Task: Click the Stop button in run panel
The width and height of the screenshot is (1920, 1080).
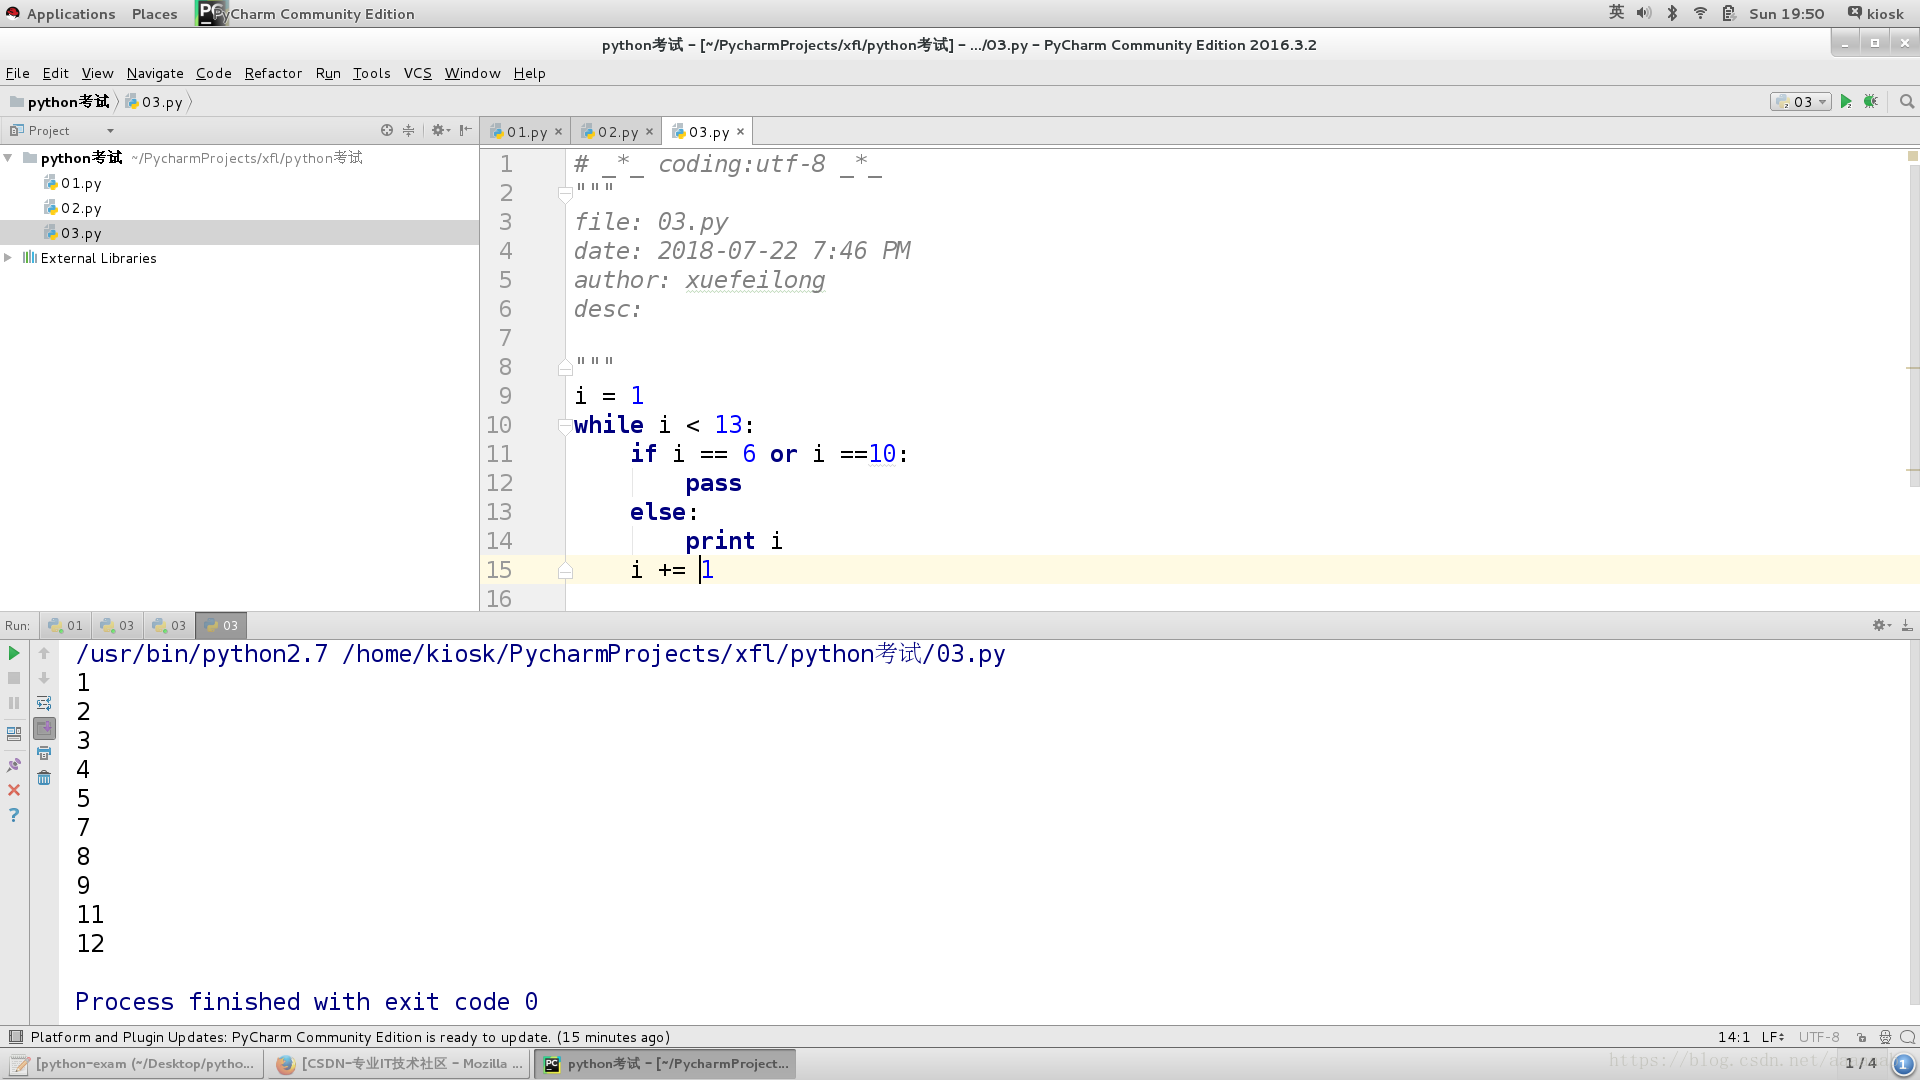Action: pos(13,676)
